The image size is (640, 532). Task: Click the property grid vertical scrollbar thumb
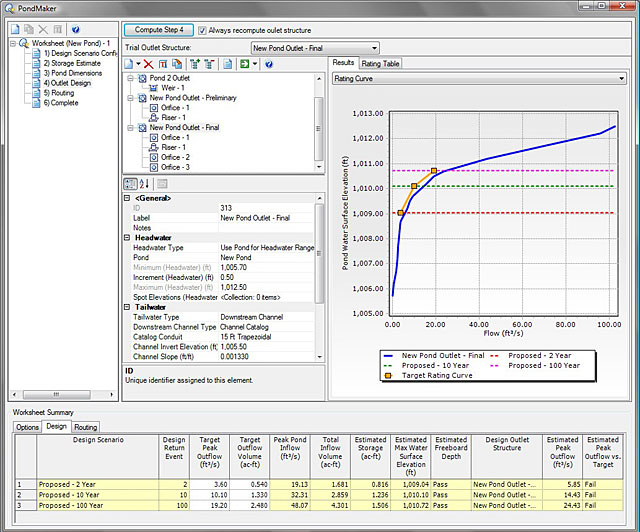tap(319, 254)
